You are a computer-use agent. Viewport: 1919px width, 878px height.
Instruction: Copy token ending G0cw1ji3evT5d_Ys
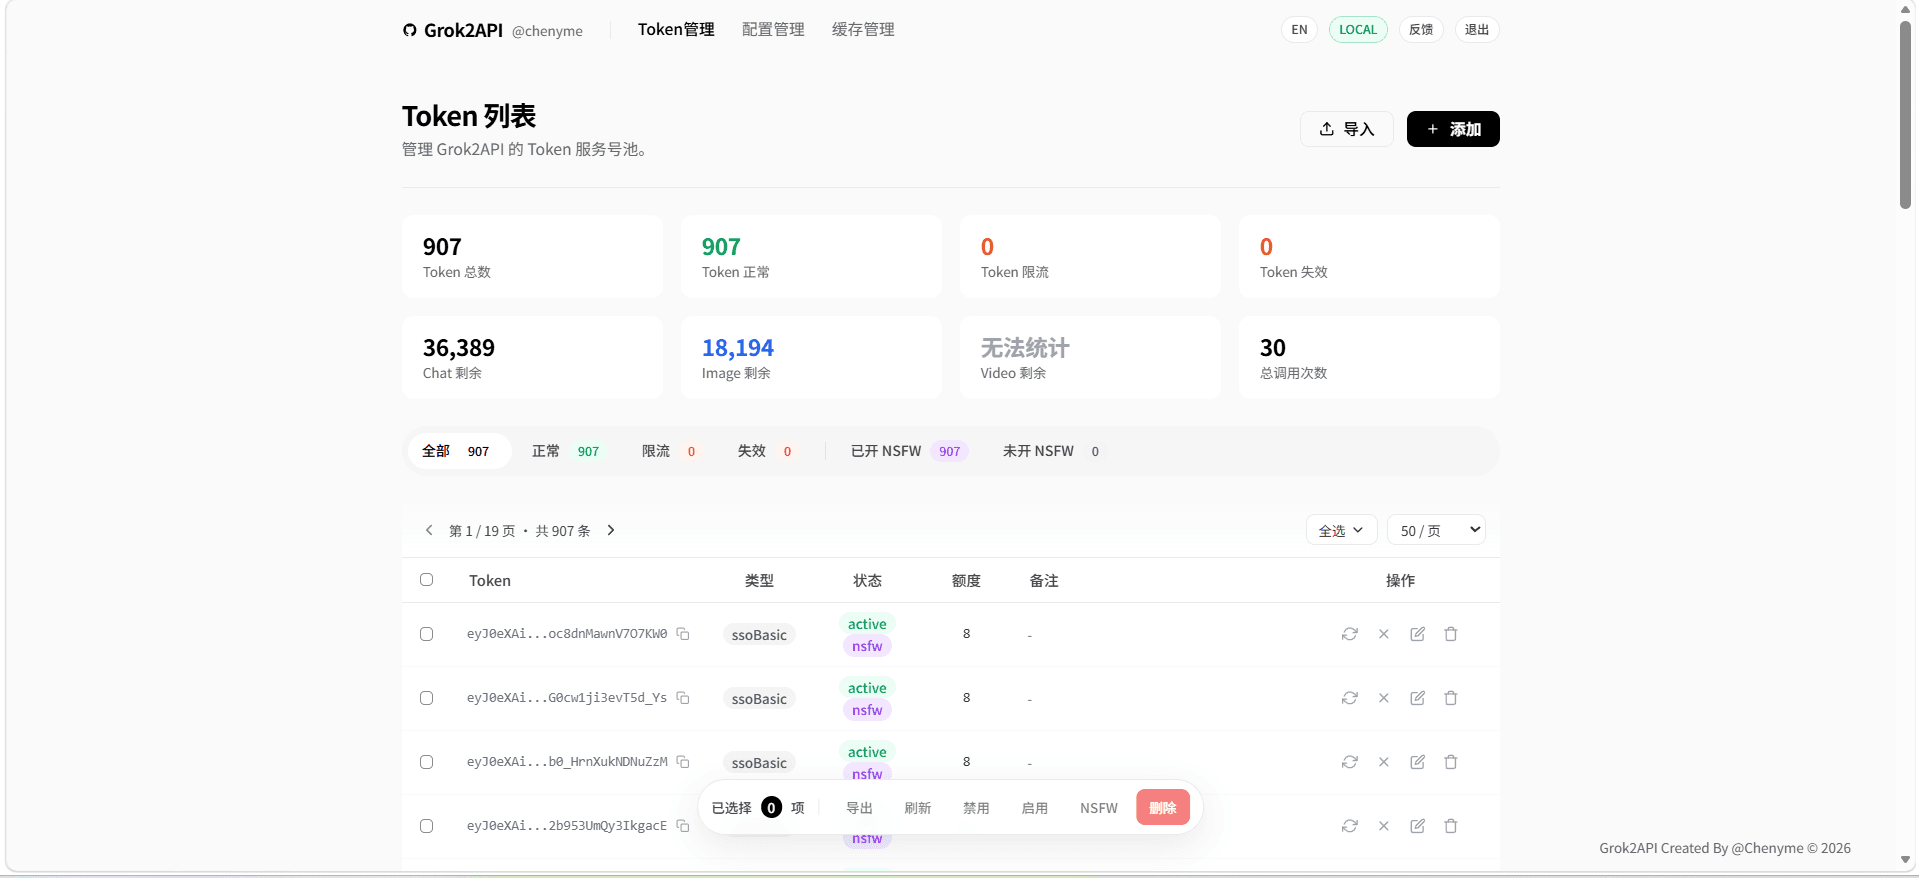pos(683,698)
